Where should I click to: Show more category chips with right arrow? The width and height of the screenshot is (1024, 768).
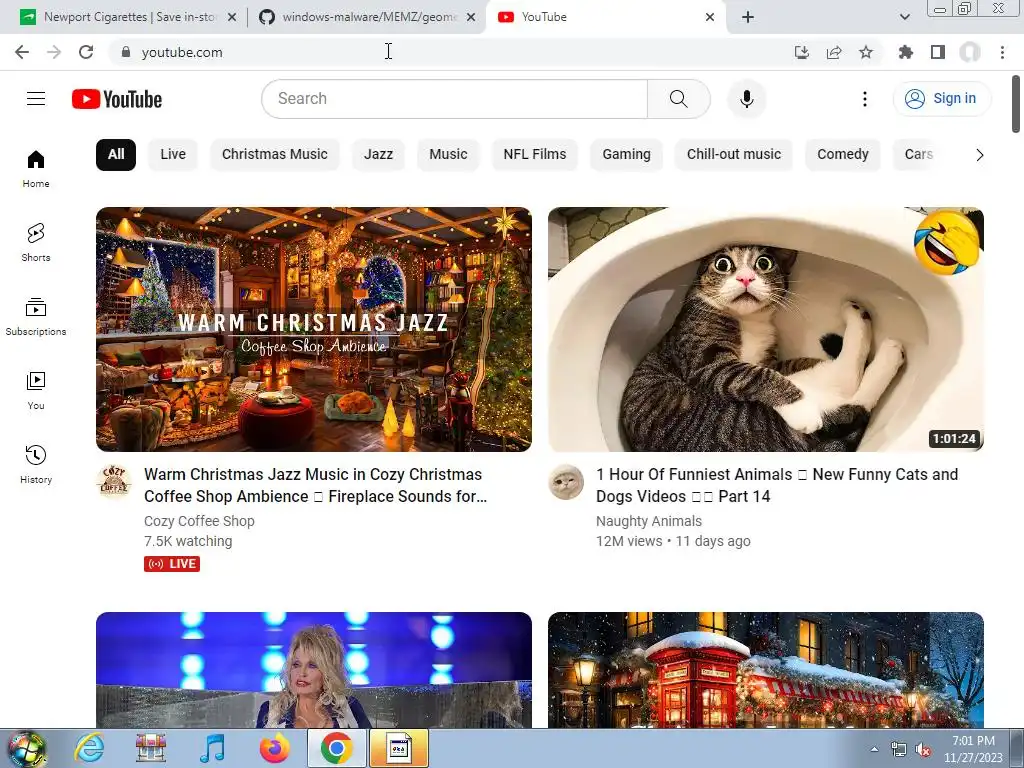coord(979,155)
